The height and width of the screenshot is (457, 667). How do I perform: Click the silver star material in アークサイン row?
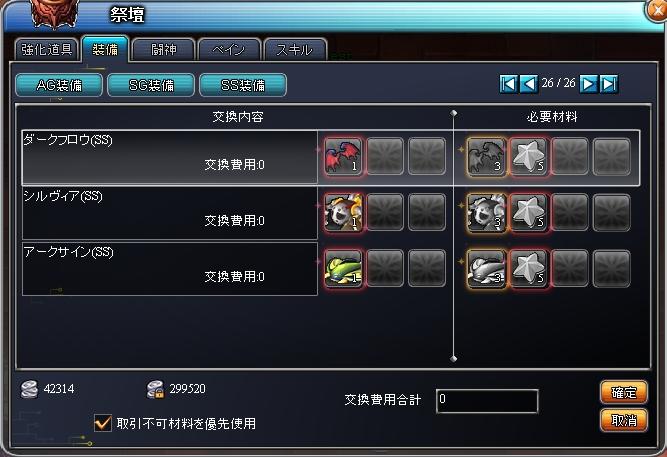click(528, 268)
